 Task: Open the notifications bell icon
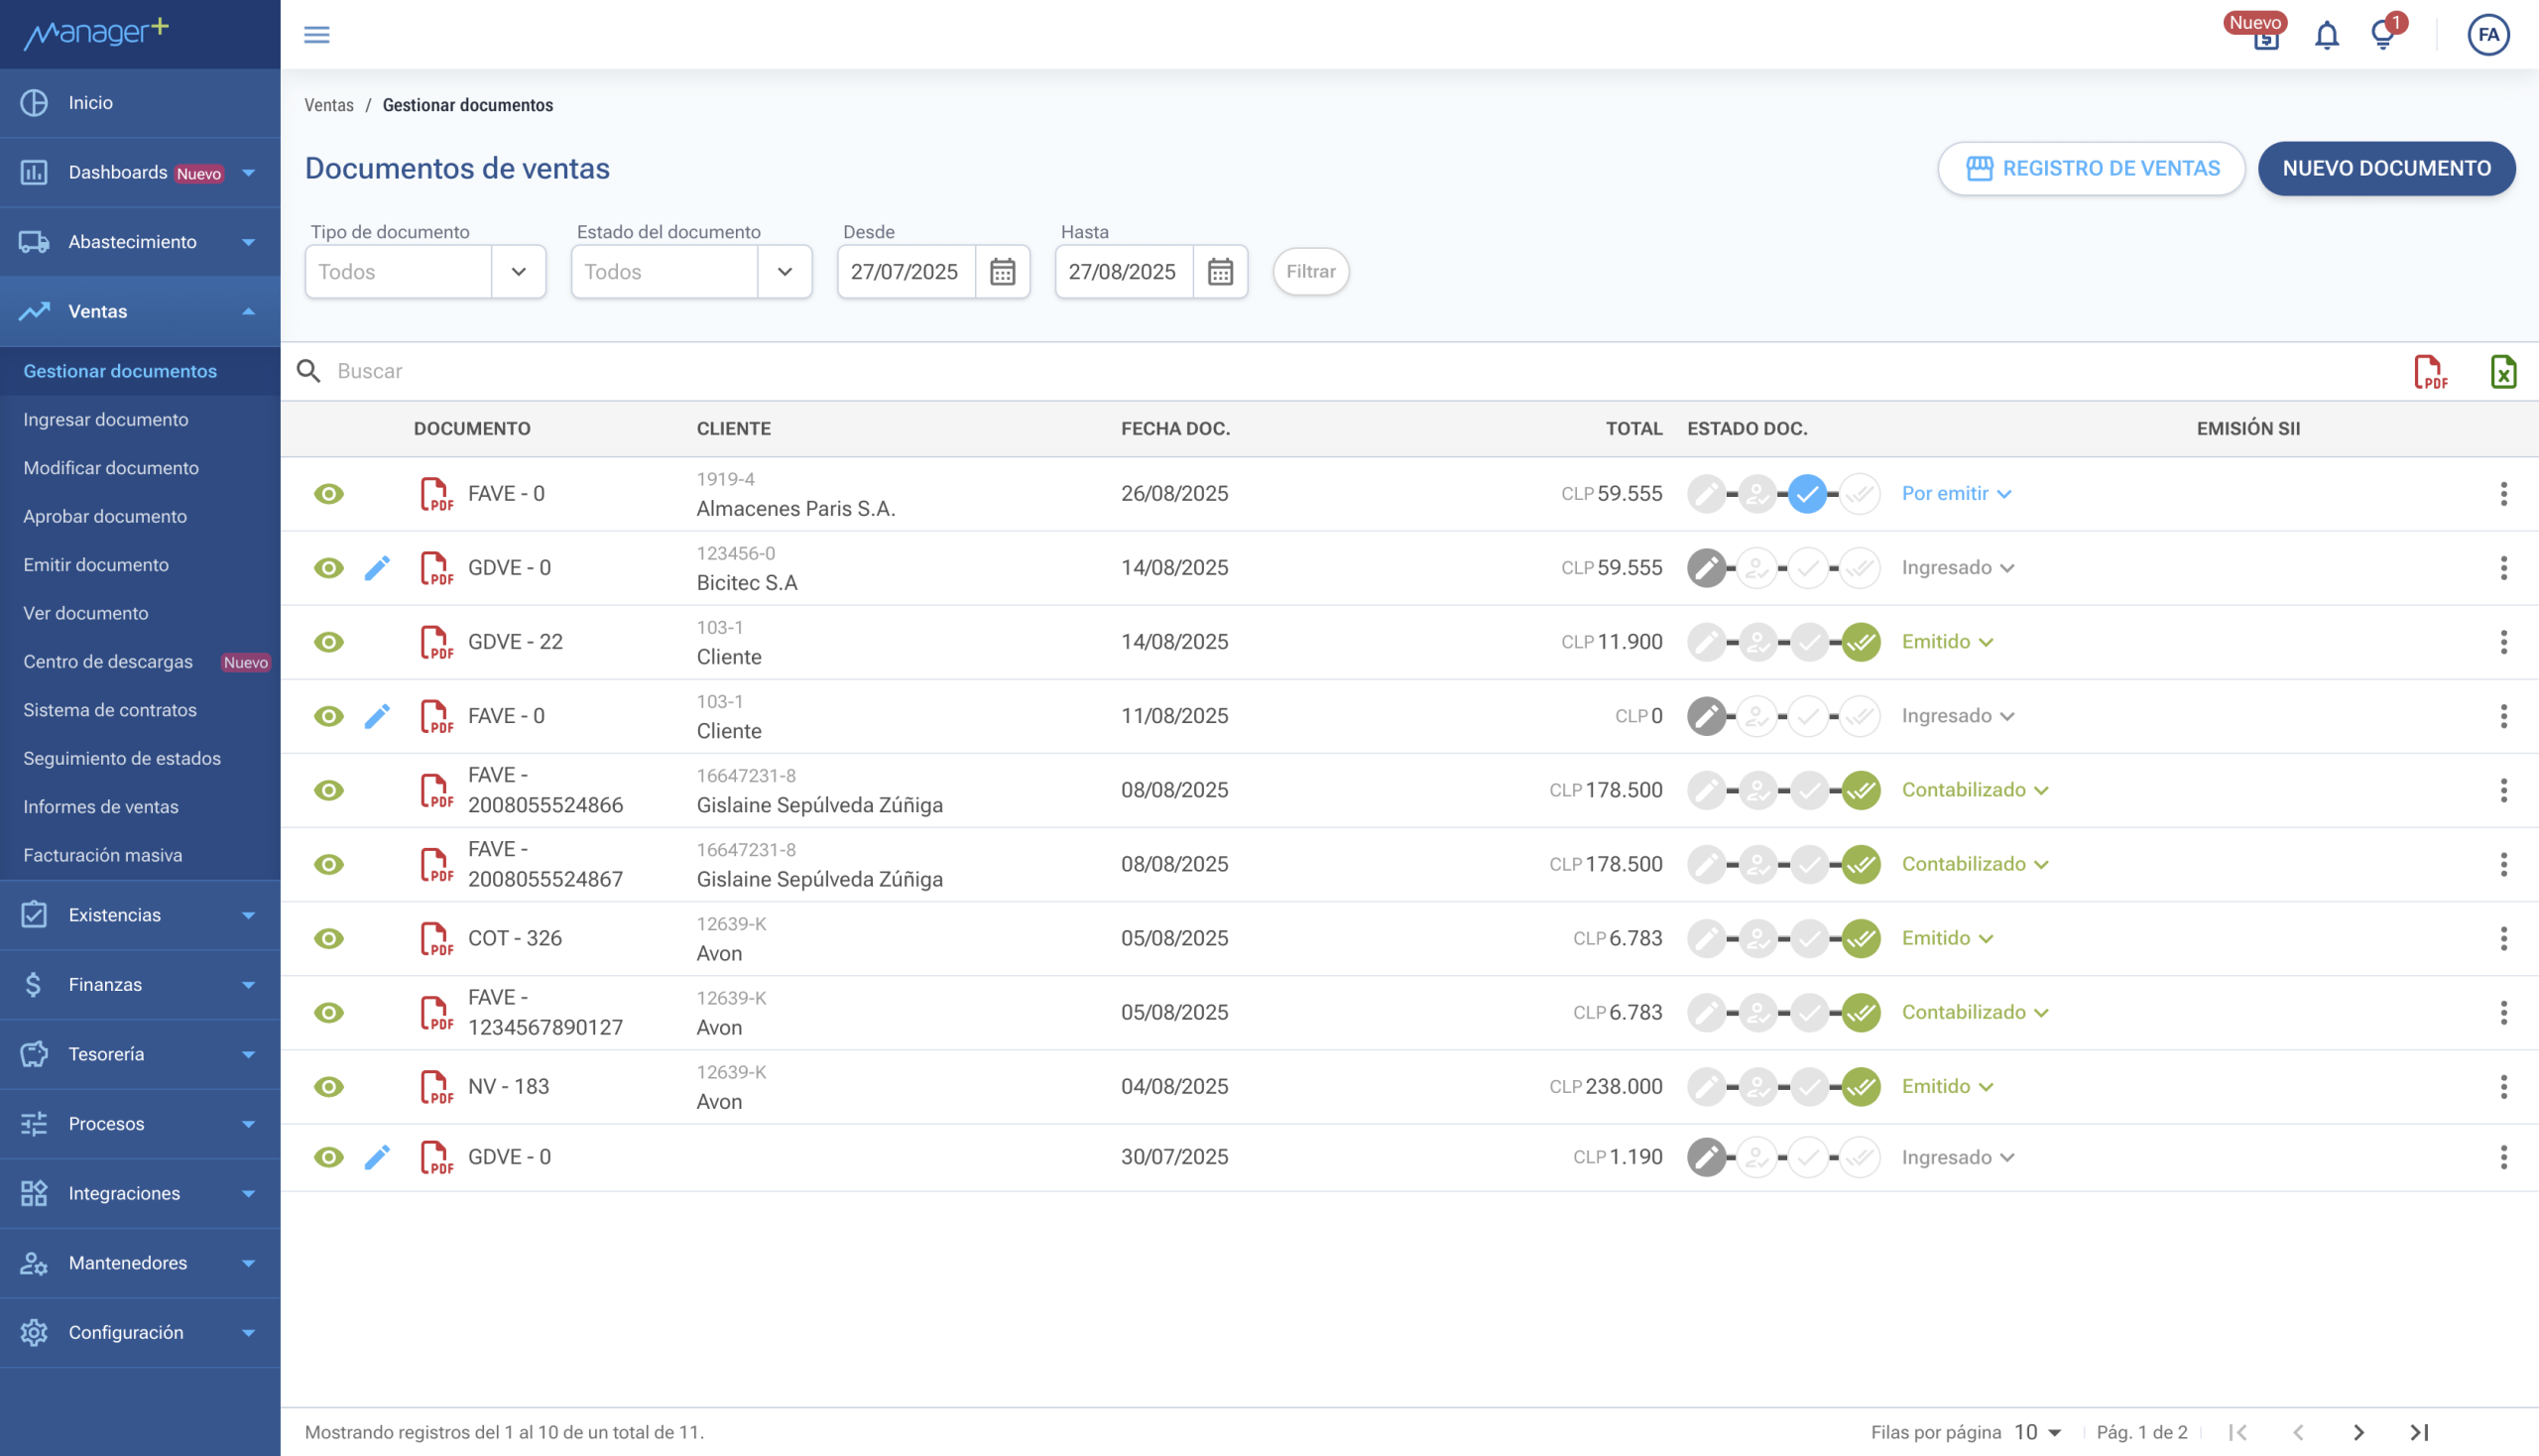click(2327, 36)
